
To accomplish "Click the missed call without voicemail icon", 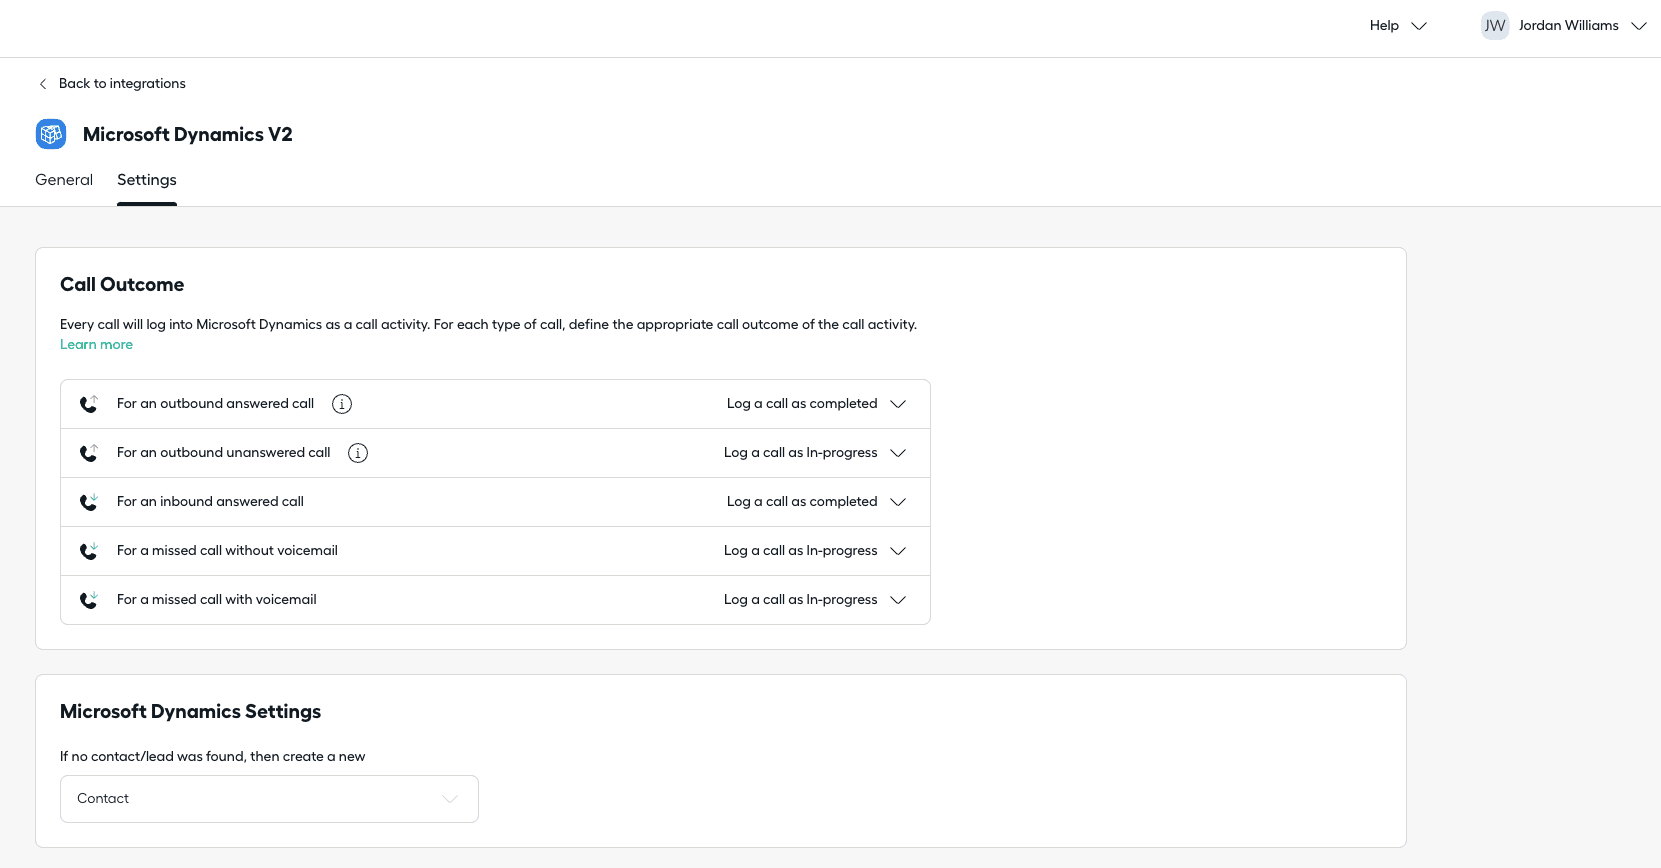I will point(89,551).
